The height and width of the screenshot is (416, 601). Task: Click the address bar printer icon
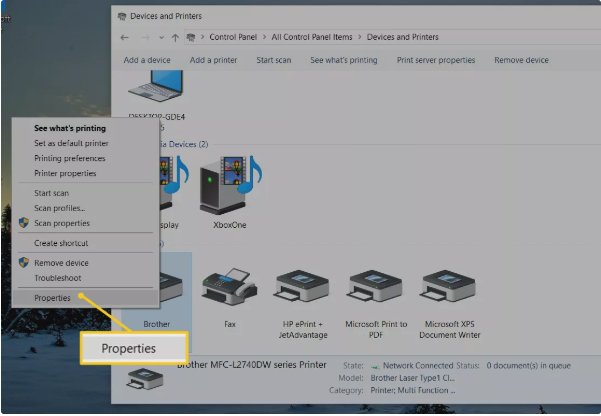click(x=190, y=37)
